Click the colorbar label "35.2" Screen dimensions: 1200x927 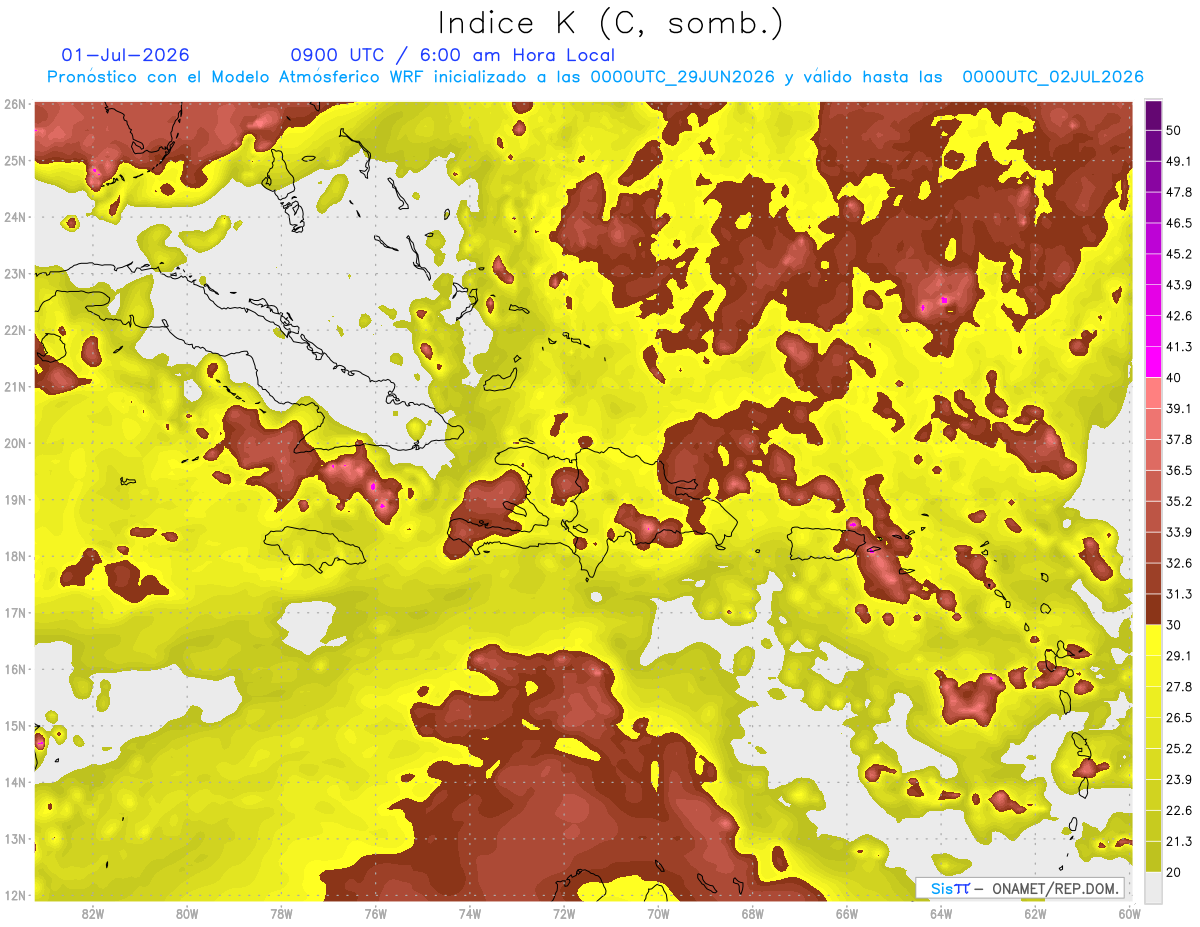(1177, 501)
